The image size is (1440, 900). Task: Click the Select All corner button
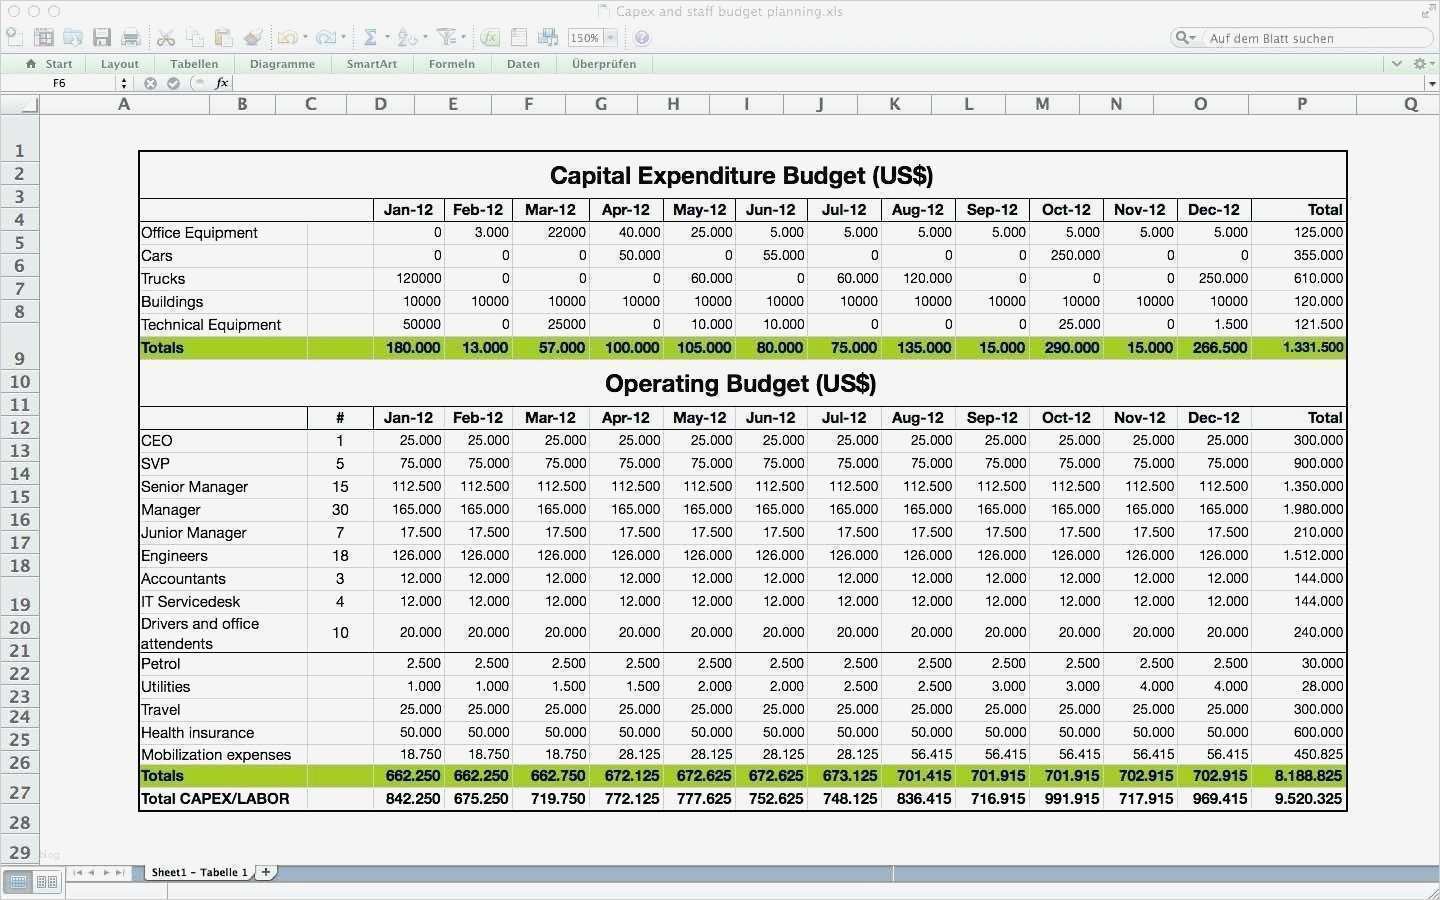(x=19, y=103)
